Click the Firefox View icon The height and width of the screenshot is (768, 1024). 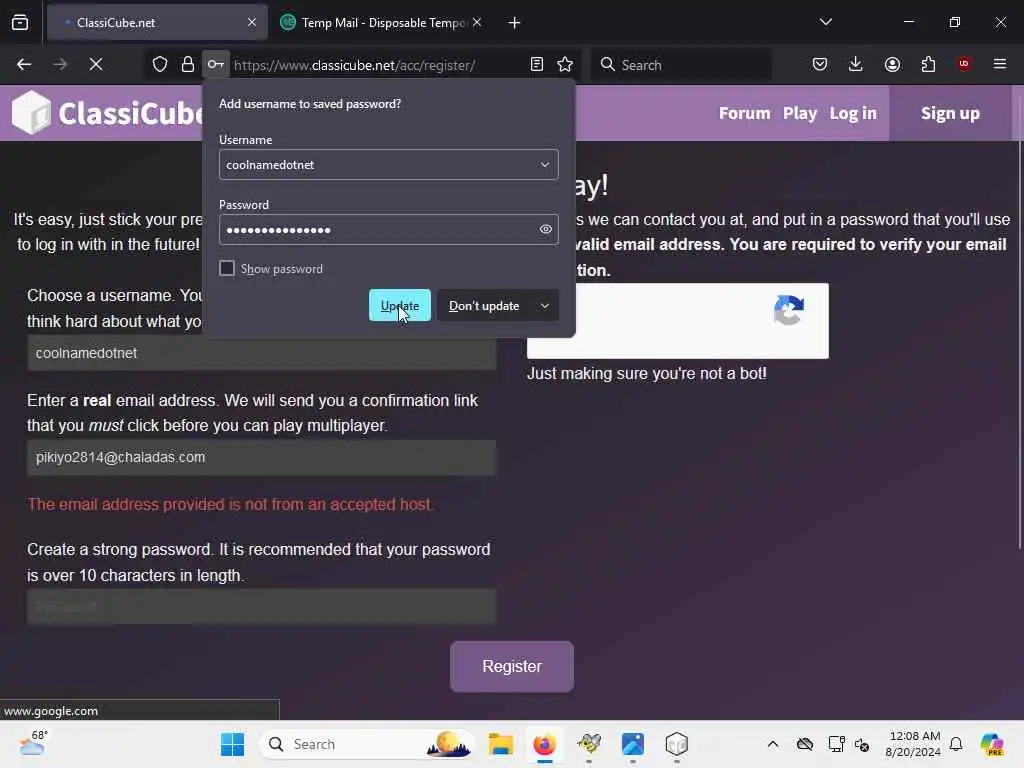pos(20,23)
